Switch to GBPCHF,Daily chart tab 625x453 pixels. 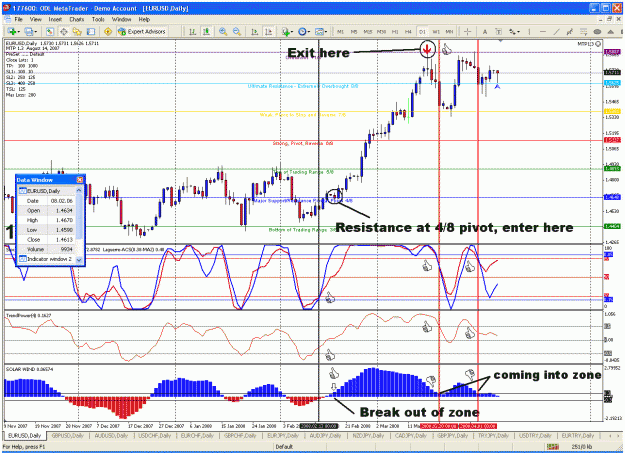[240, 436]
